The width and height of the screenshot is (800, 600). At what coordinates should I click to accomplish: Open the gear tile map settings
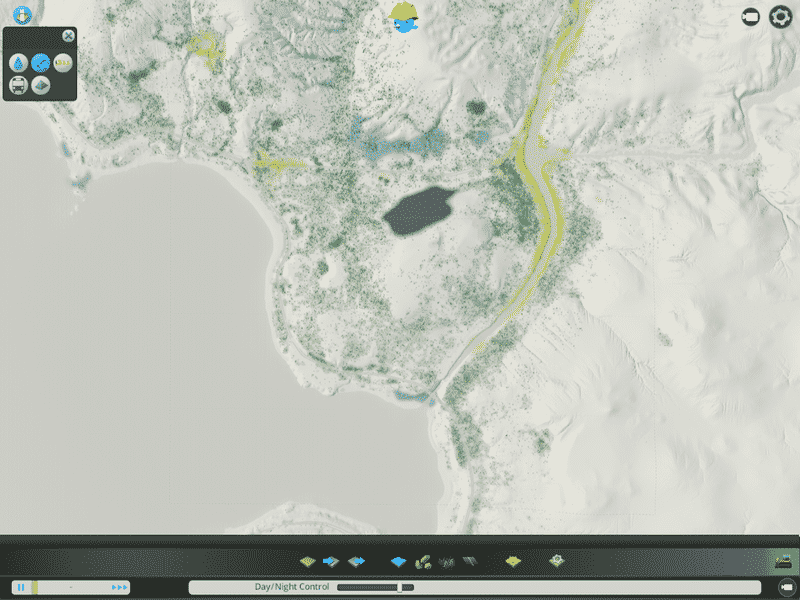coord(557,561)
